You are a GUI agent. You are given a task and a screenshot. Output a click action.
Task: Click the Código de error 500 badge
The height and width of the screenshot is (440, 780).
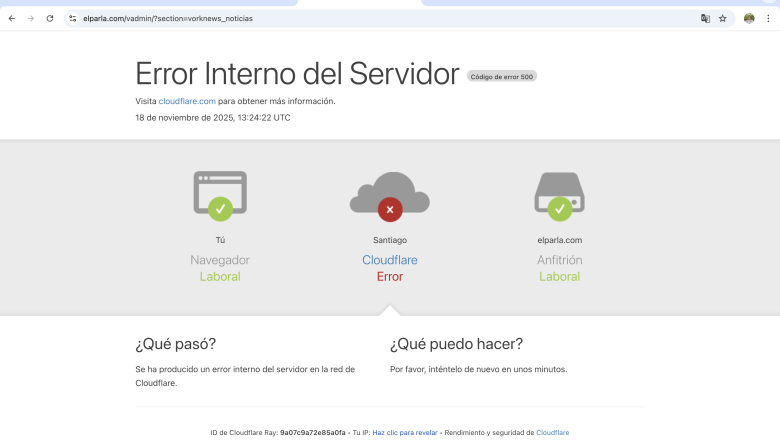point(501,77)
